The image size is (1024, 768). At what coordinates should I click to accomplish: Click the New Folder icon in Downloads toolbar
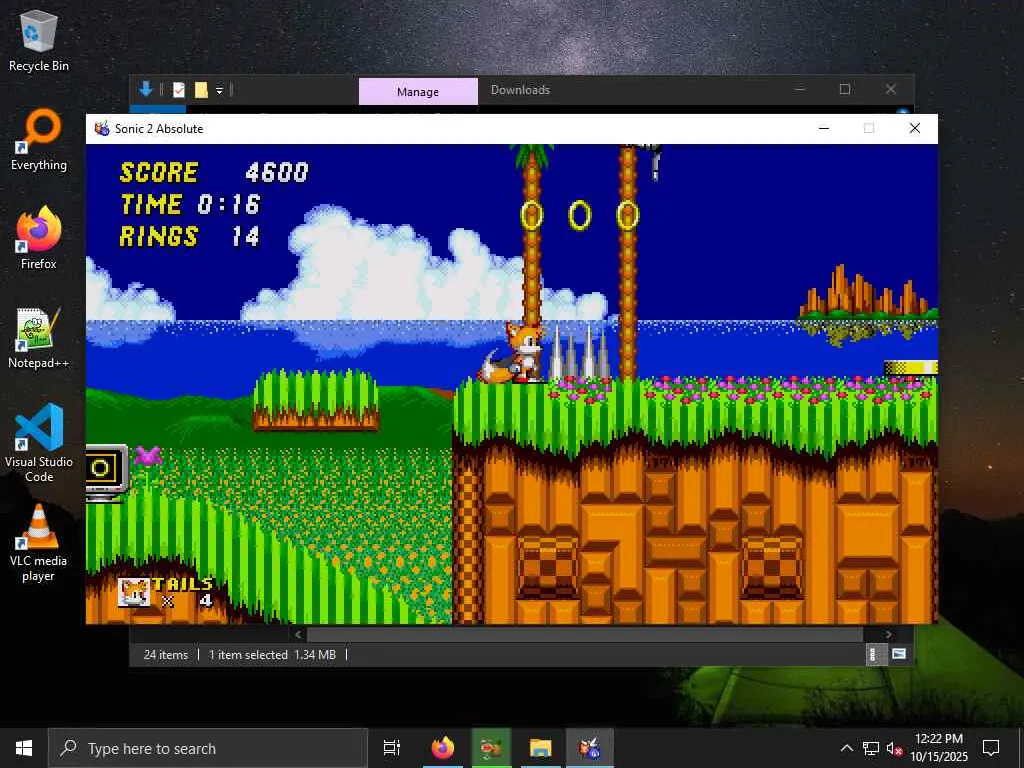pyautogui.click(x=201, y=90)
